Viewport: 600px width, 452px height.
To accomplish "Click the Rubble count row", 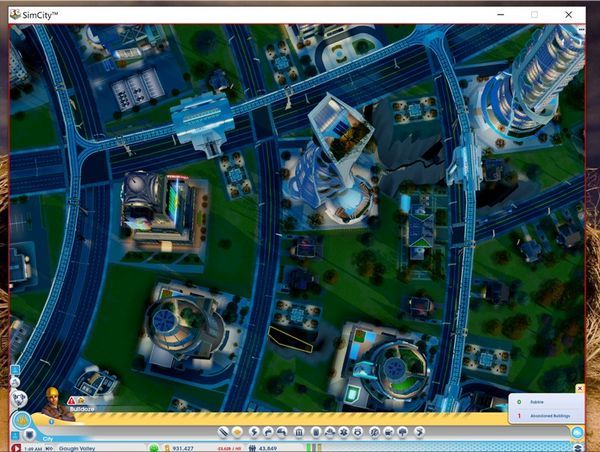I will point(545,402).
